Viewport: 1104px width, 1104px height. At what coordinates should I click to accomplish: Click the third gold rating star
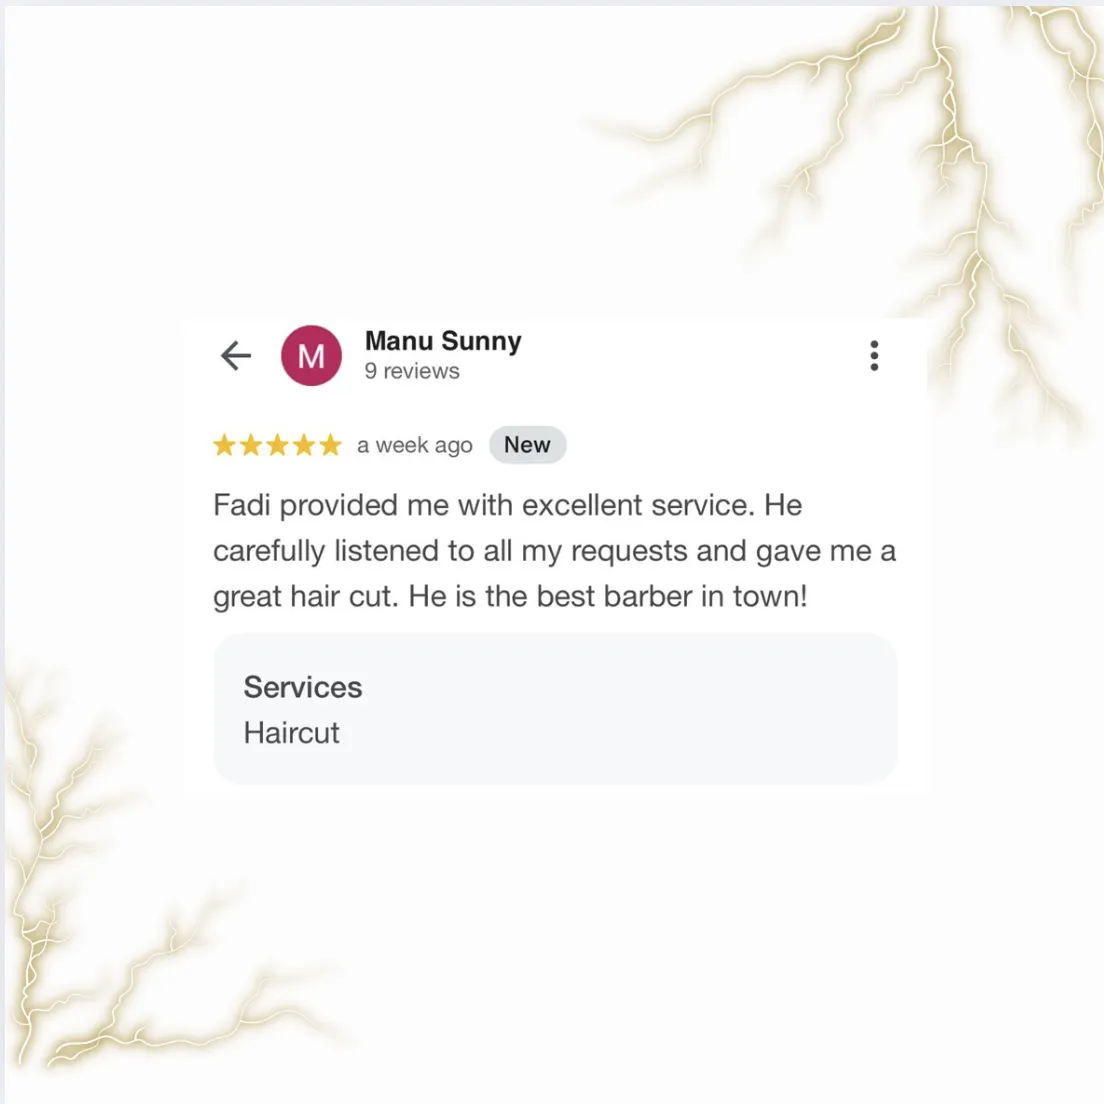tap(277, 445)
